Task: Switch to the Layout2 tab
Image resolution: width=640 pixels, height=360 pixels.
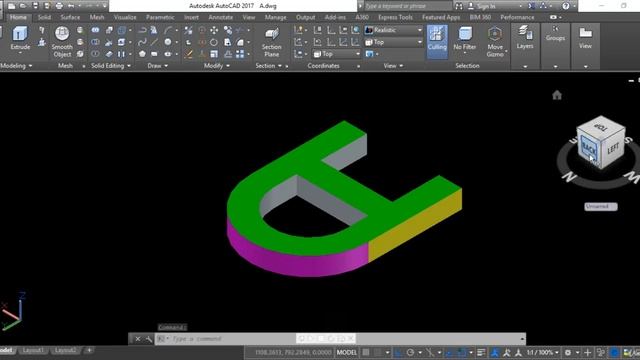Action: point(65,350)
